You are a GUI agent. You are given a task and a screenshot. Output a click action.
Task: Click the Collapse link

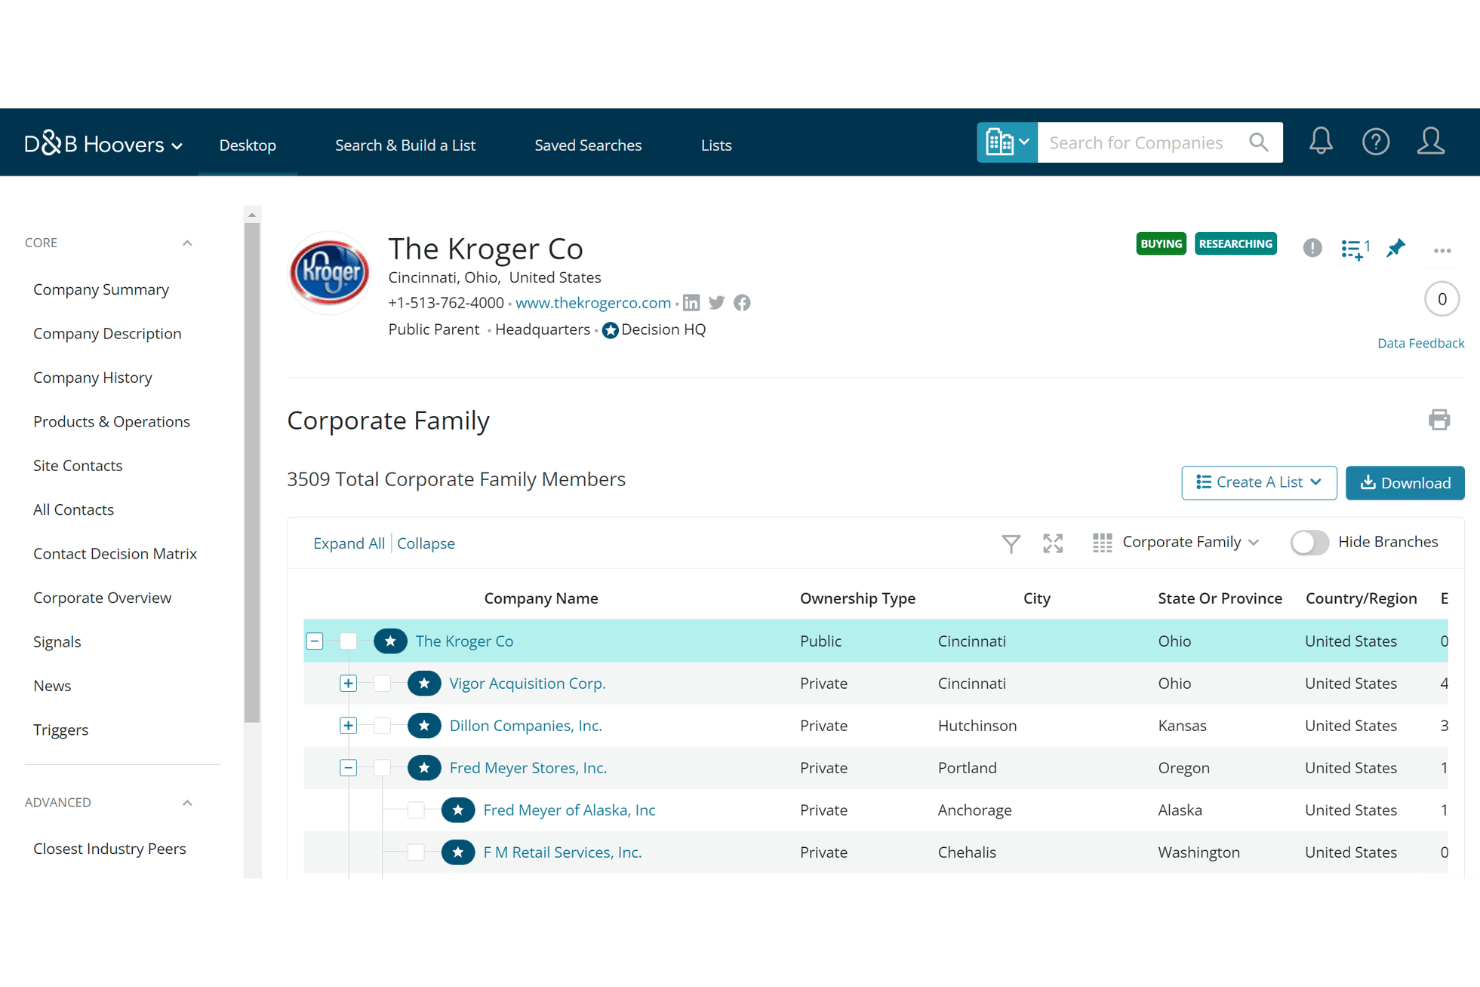[426, 543]
